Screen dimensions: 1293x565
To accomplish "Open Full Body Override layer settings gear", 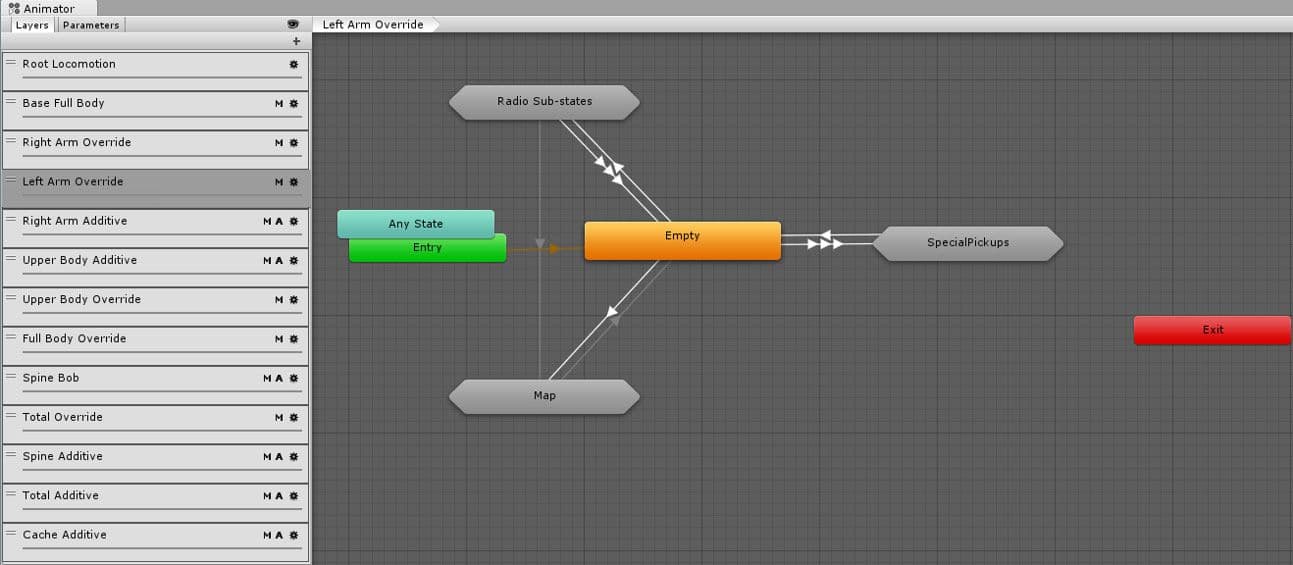I will pyautogui.click(x=294, y=339).
